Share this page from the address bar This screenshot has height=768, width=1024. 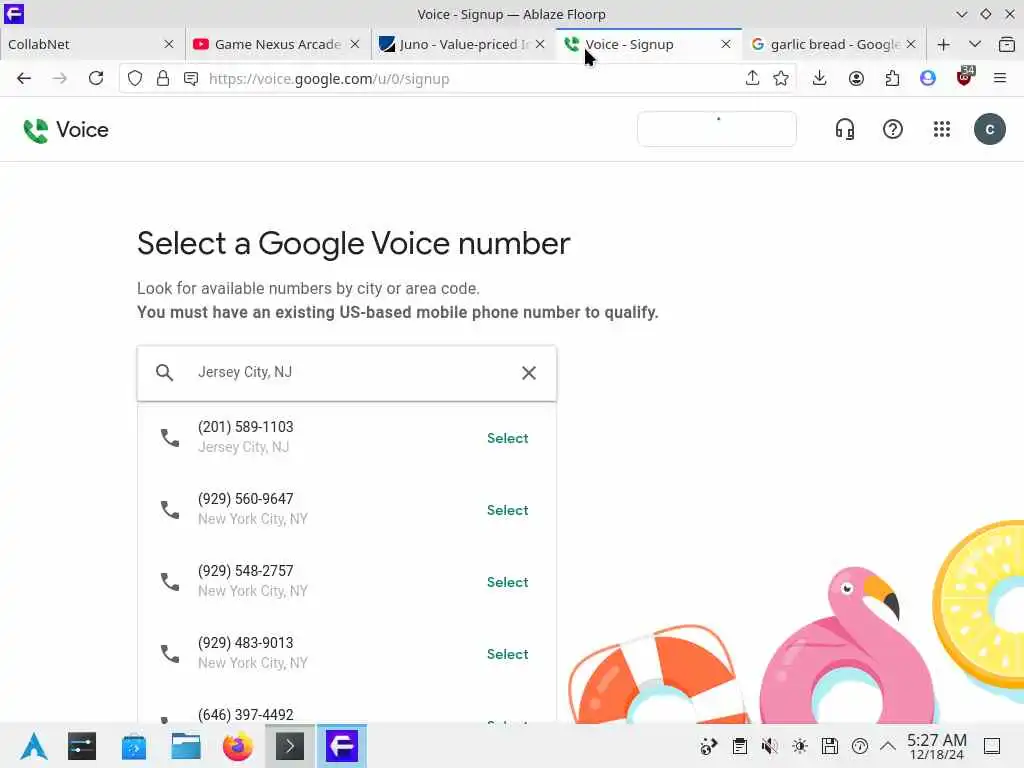click(x=752, y=78)
